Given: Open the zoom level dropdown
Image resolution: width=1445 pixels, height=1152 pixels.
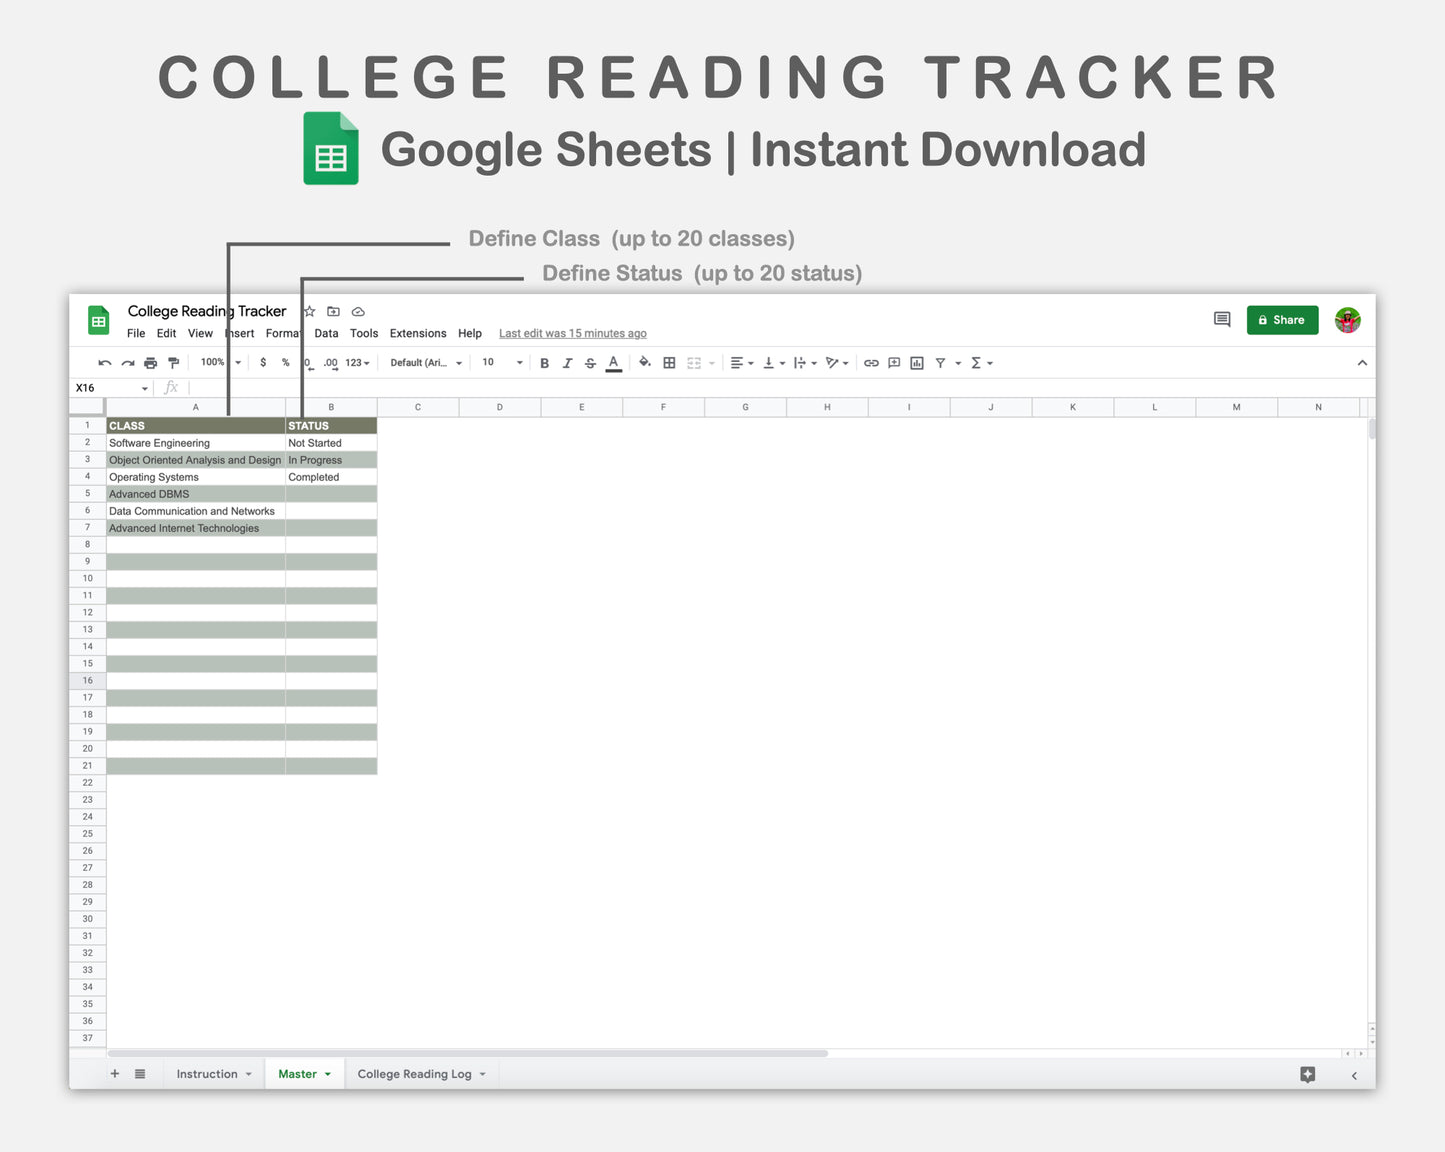Looking at the screenshot, I should coord(218,362).
